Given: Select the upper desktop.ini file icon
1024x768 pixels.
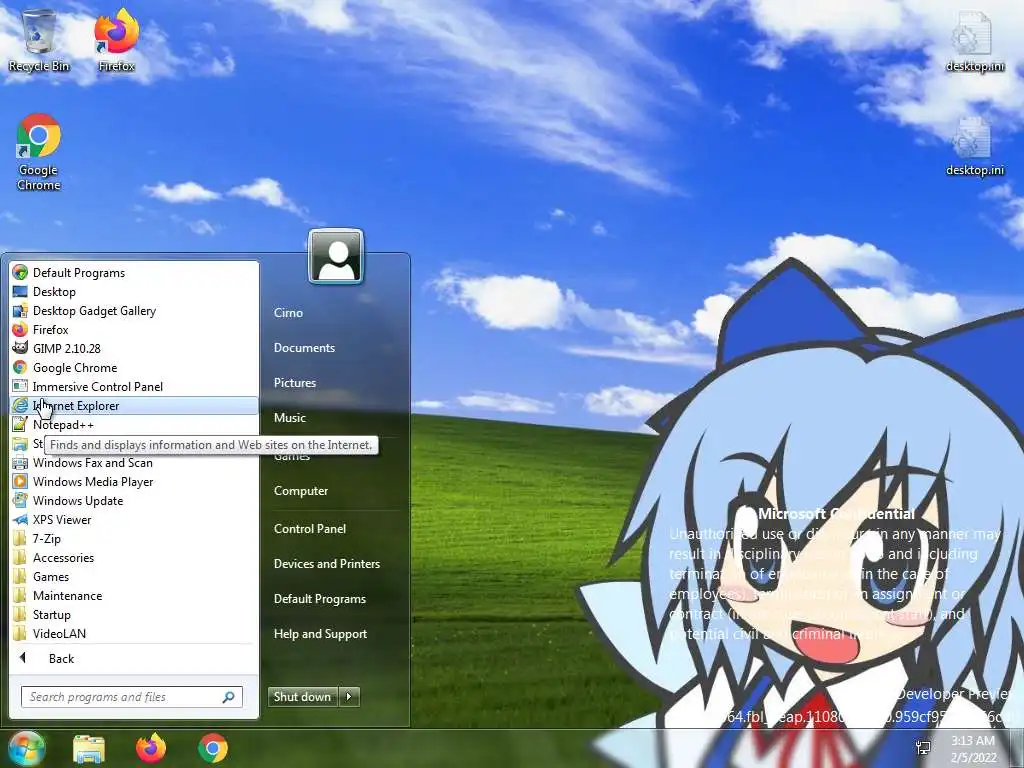Looking at the screenshot, I should (974, 42).
